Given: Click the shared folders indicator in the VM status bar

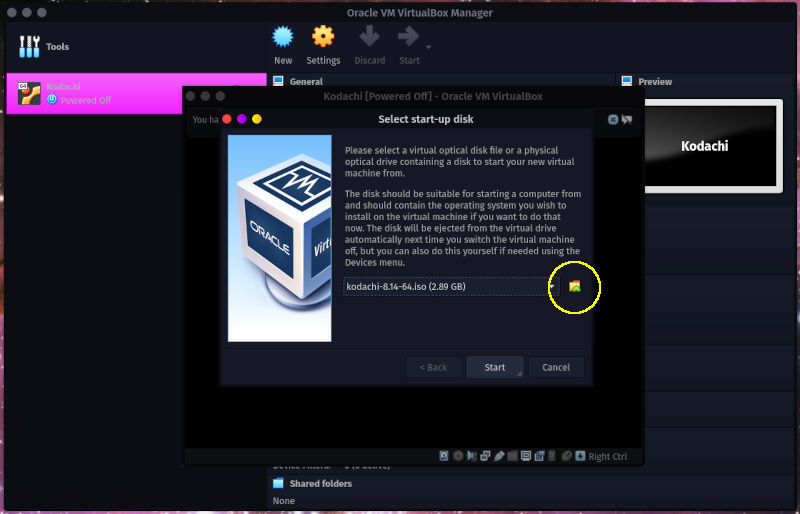Looking at the screenshot, I should pyautogui.click(x=512, y=456).
